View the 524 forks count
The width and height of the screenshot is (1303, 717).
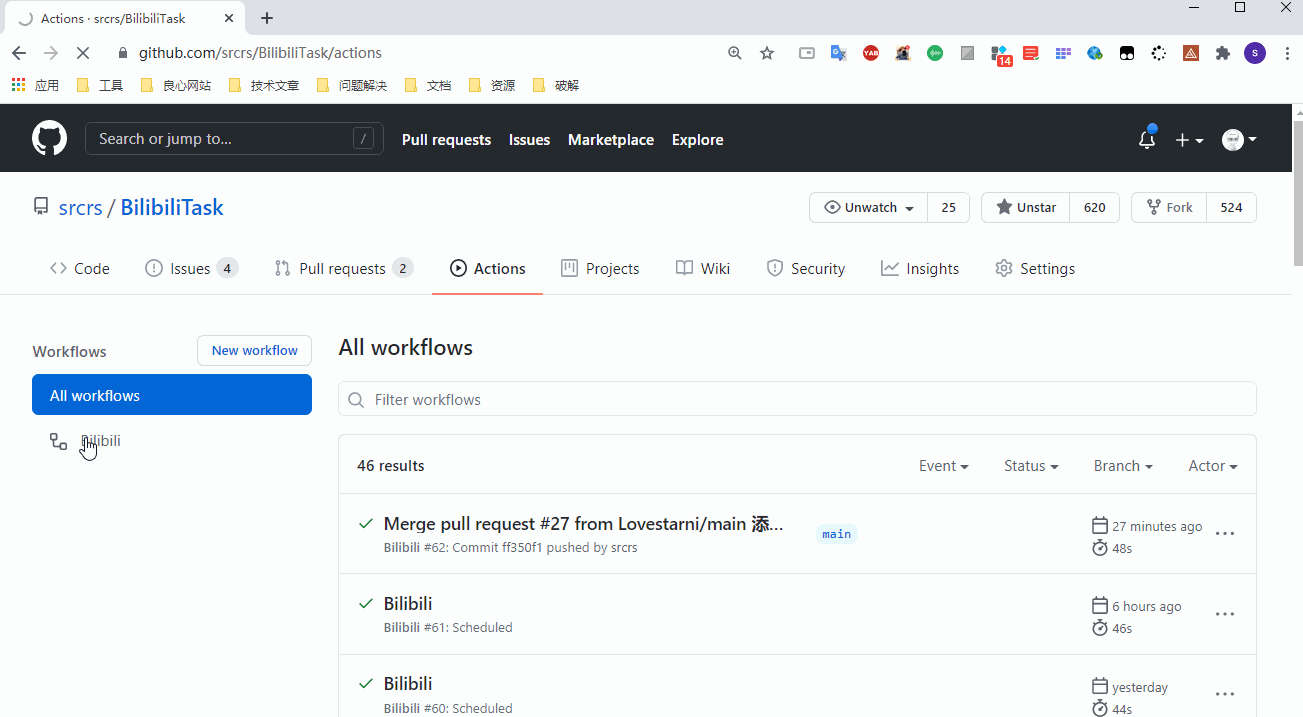click(1231, 208)
